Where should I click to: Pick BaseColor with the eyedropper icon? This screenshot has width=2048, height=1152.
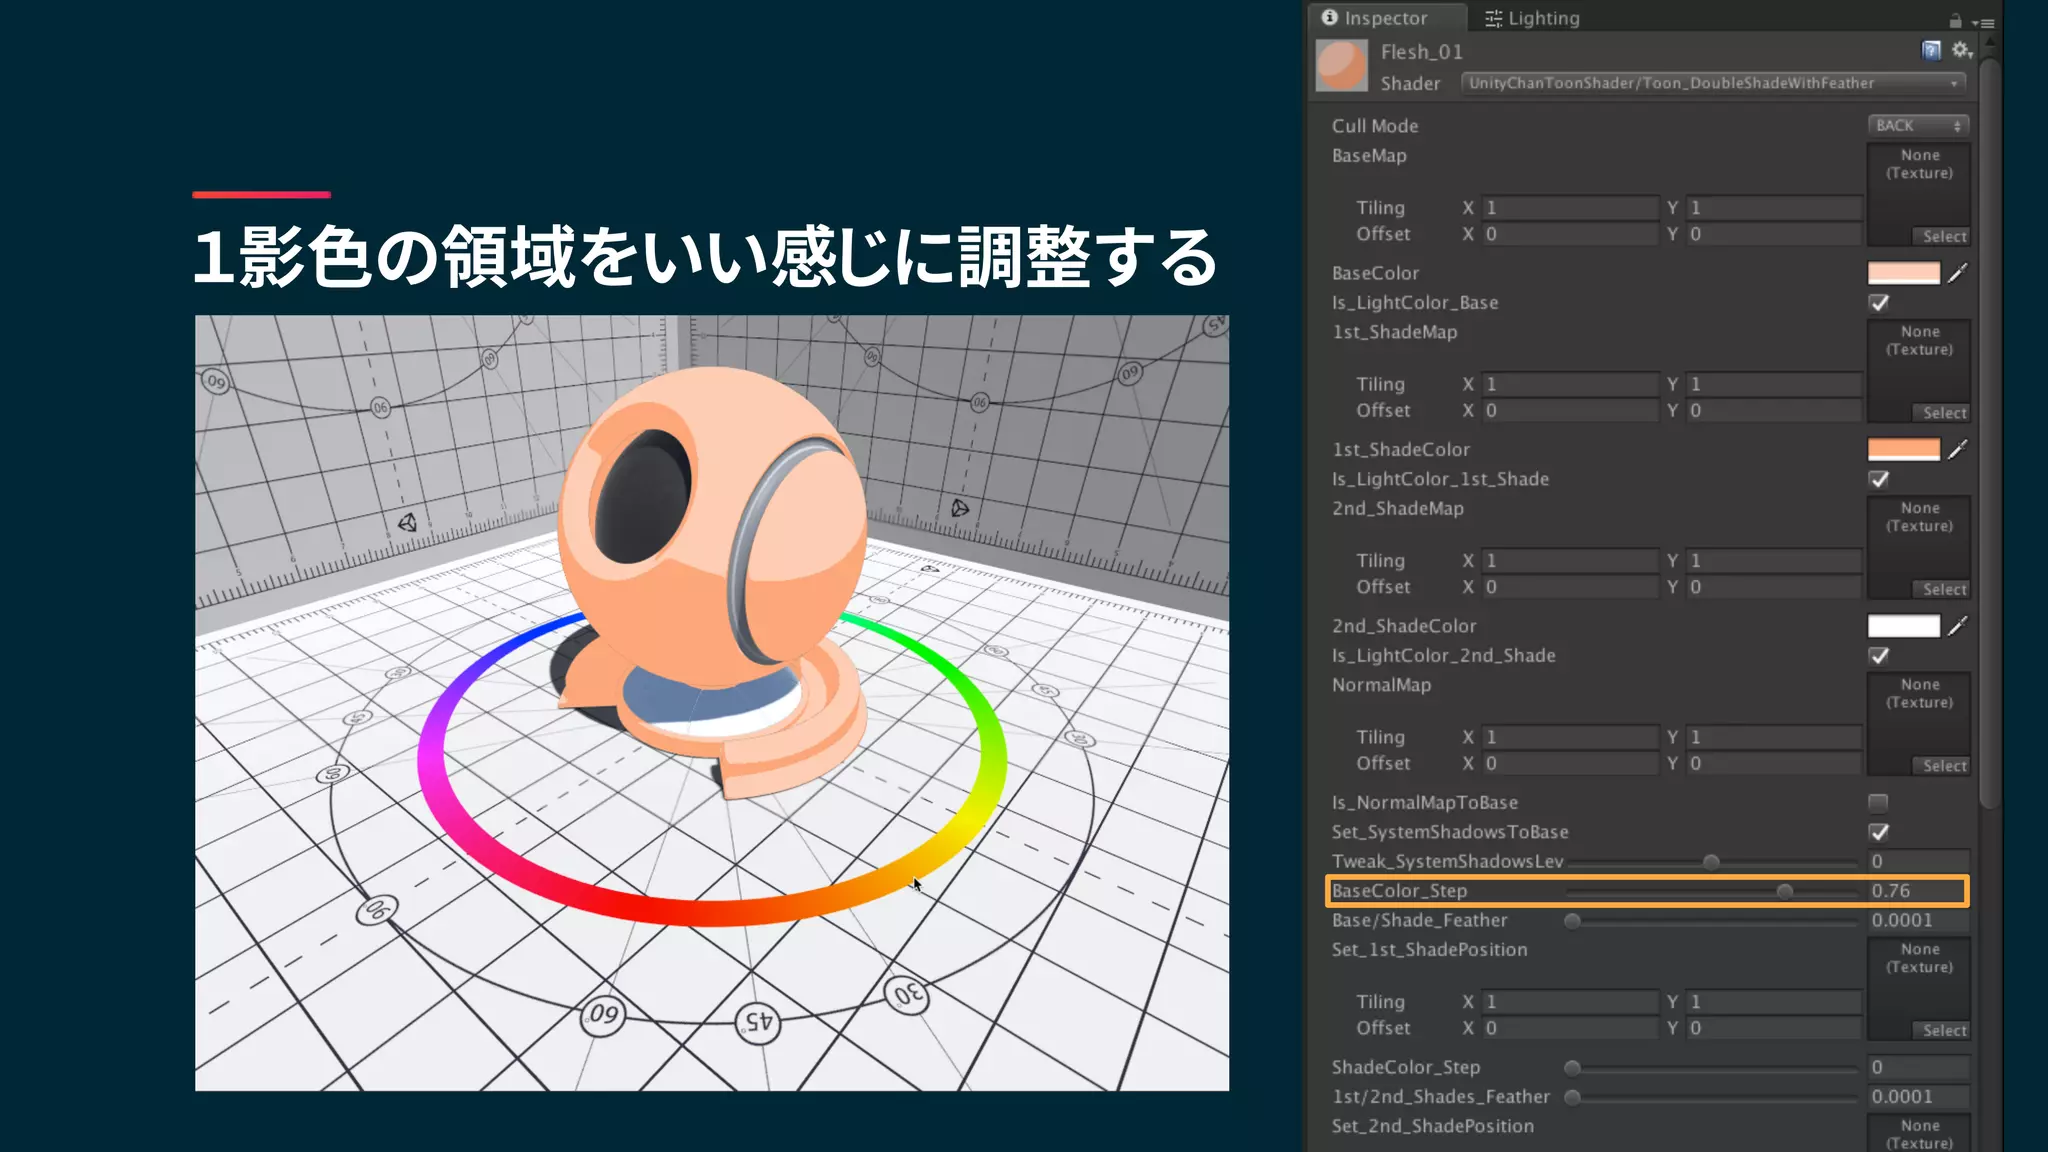coord(1958,273)
